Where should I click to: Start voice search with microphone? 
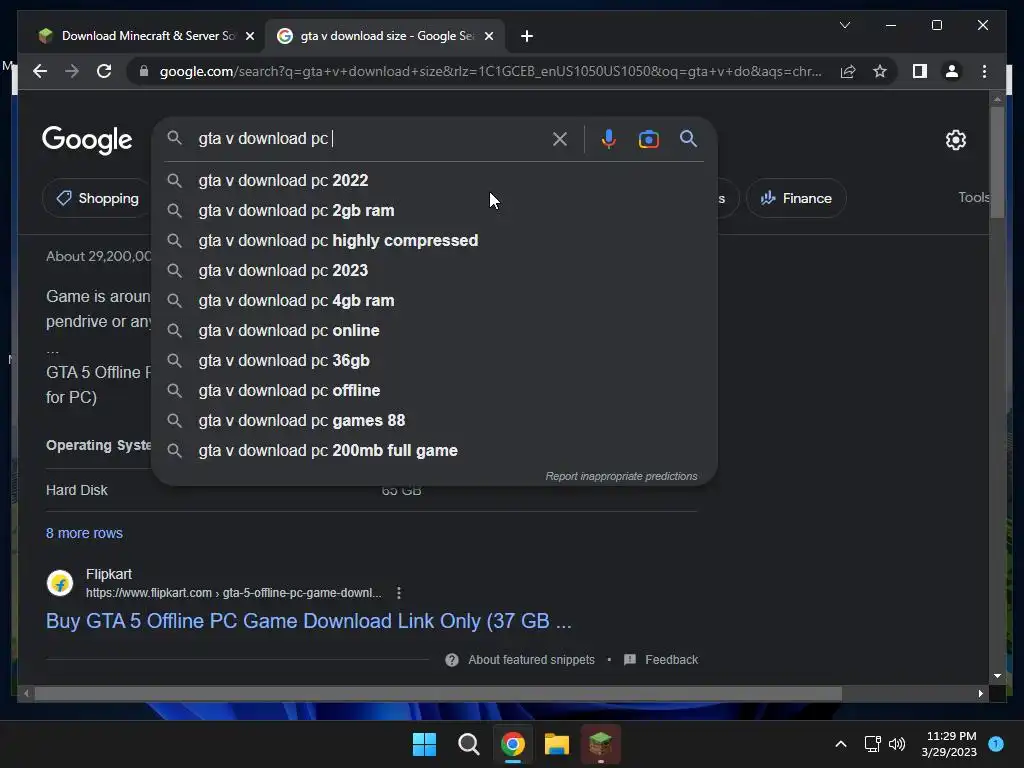pos(608,138)
